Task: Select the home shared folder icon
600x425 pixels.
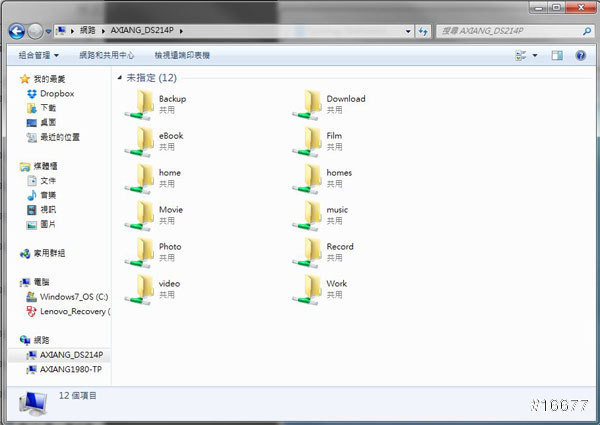Action: tap(140, 178)
